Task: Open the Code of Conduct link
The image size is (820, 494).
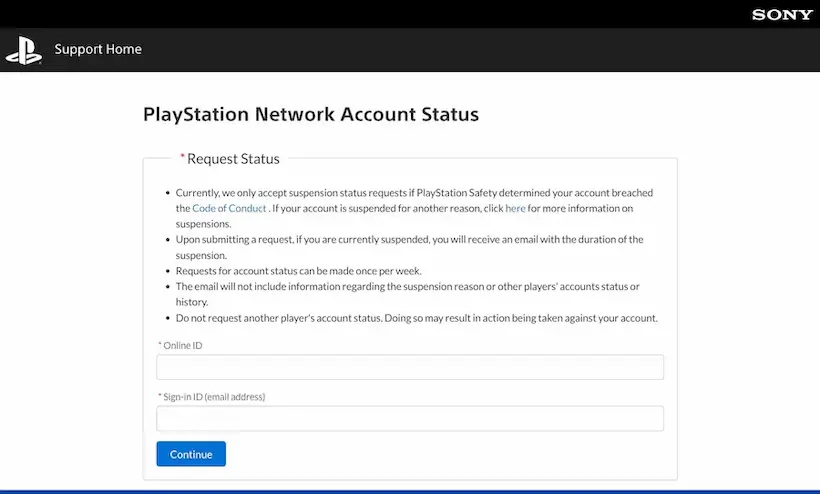Action: pos(229,208)
